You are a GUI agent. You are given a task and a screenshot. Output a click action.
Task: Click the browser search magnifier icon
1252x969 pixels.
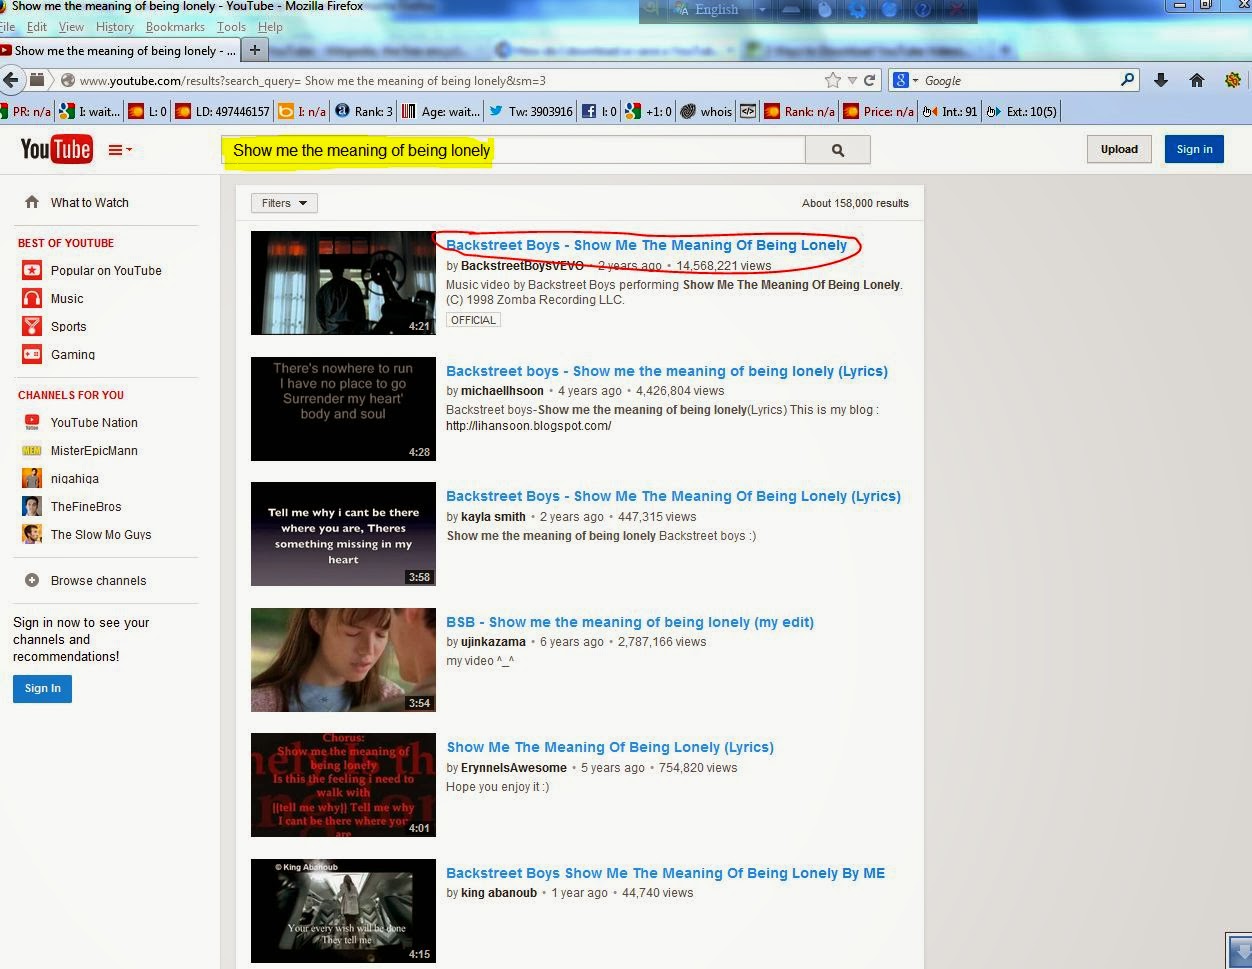1127,80
